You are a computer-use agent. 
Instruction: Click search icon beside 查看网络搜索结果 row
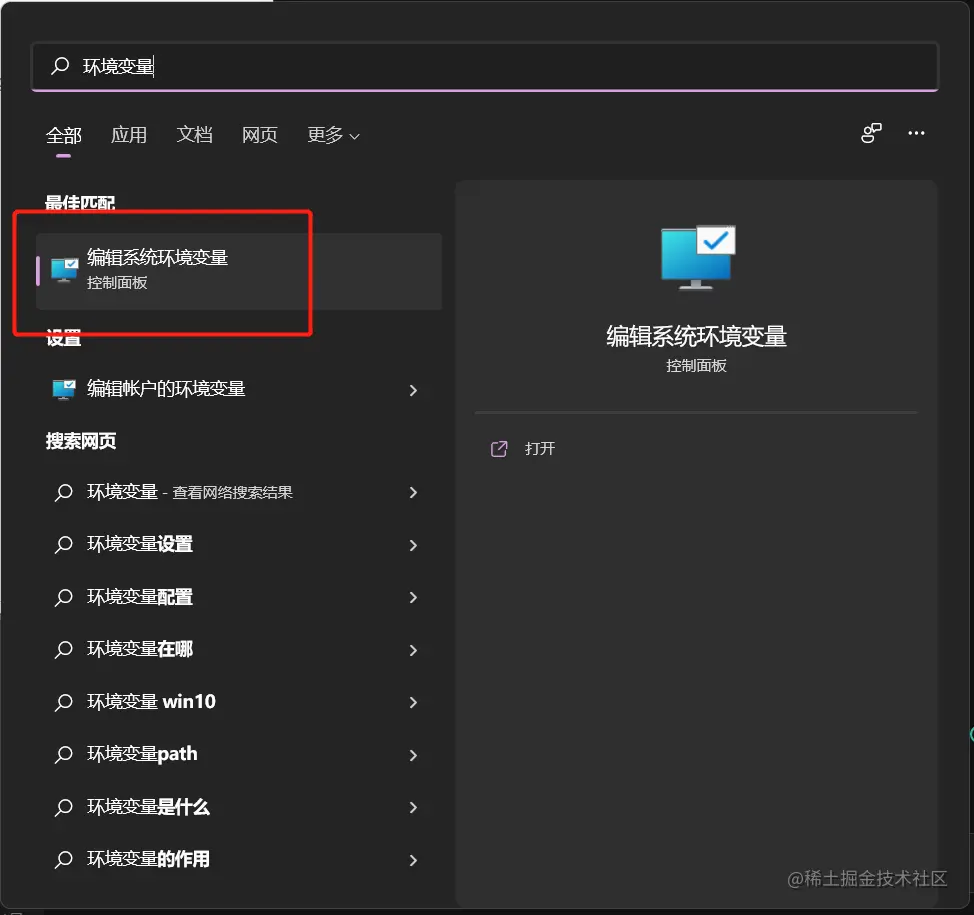pyautogui.click(x=63, y=493)
